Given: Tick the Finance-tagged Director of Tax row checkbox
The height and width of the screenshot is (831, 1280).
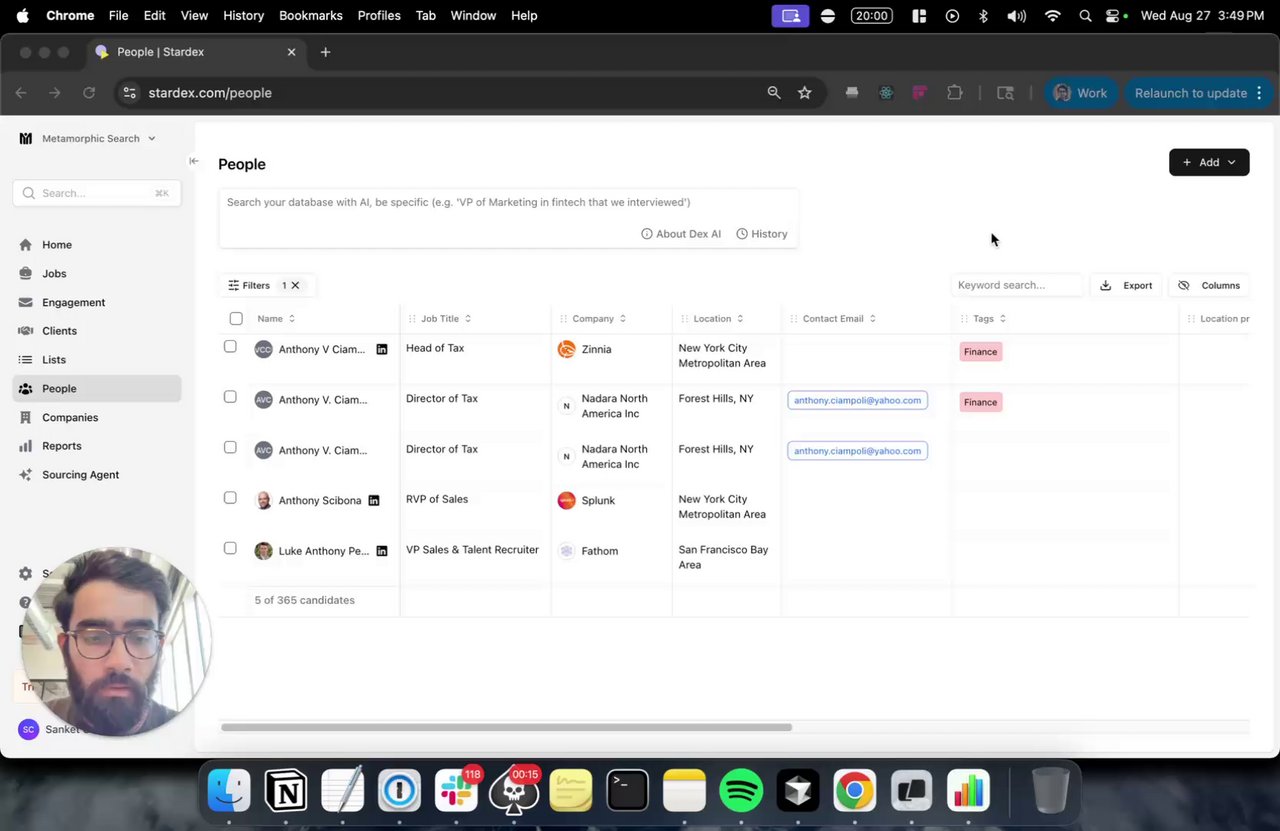Looking at the screenshot, I should [230, 397].
